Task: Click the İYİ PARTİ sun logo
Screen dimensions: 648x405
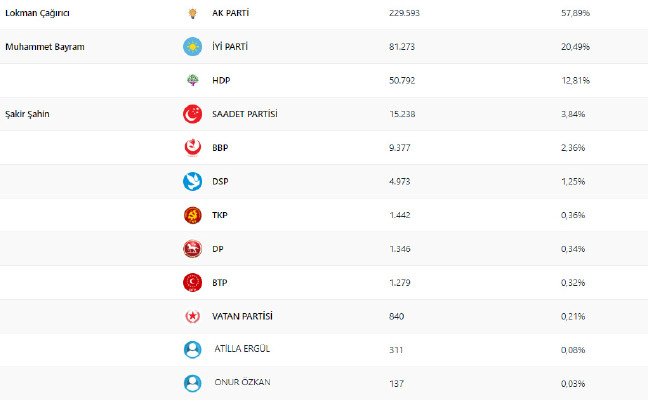Action: tap(192, 47)
